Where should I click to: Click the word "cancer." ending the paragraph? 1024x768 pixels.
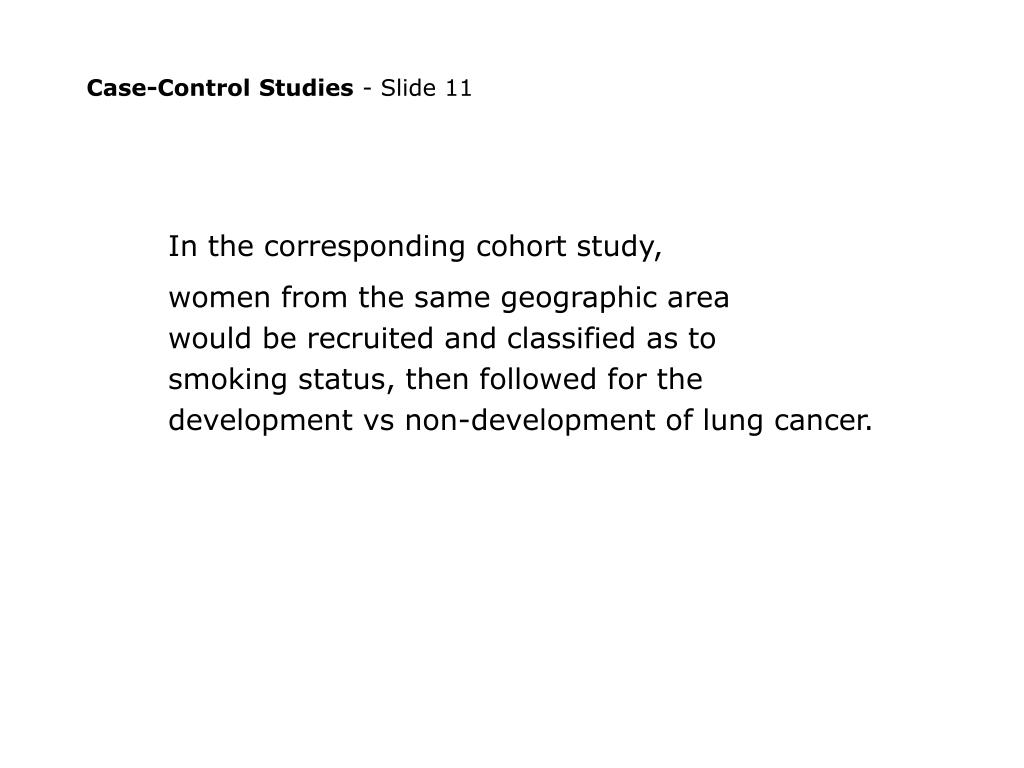click(823, 422)
